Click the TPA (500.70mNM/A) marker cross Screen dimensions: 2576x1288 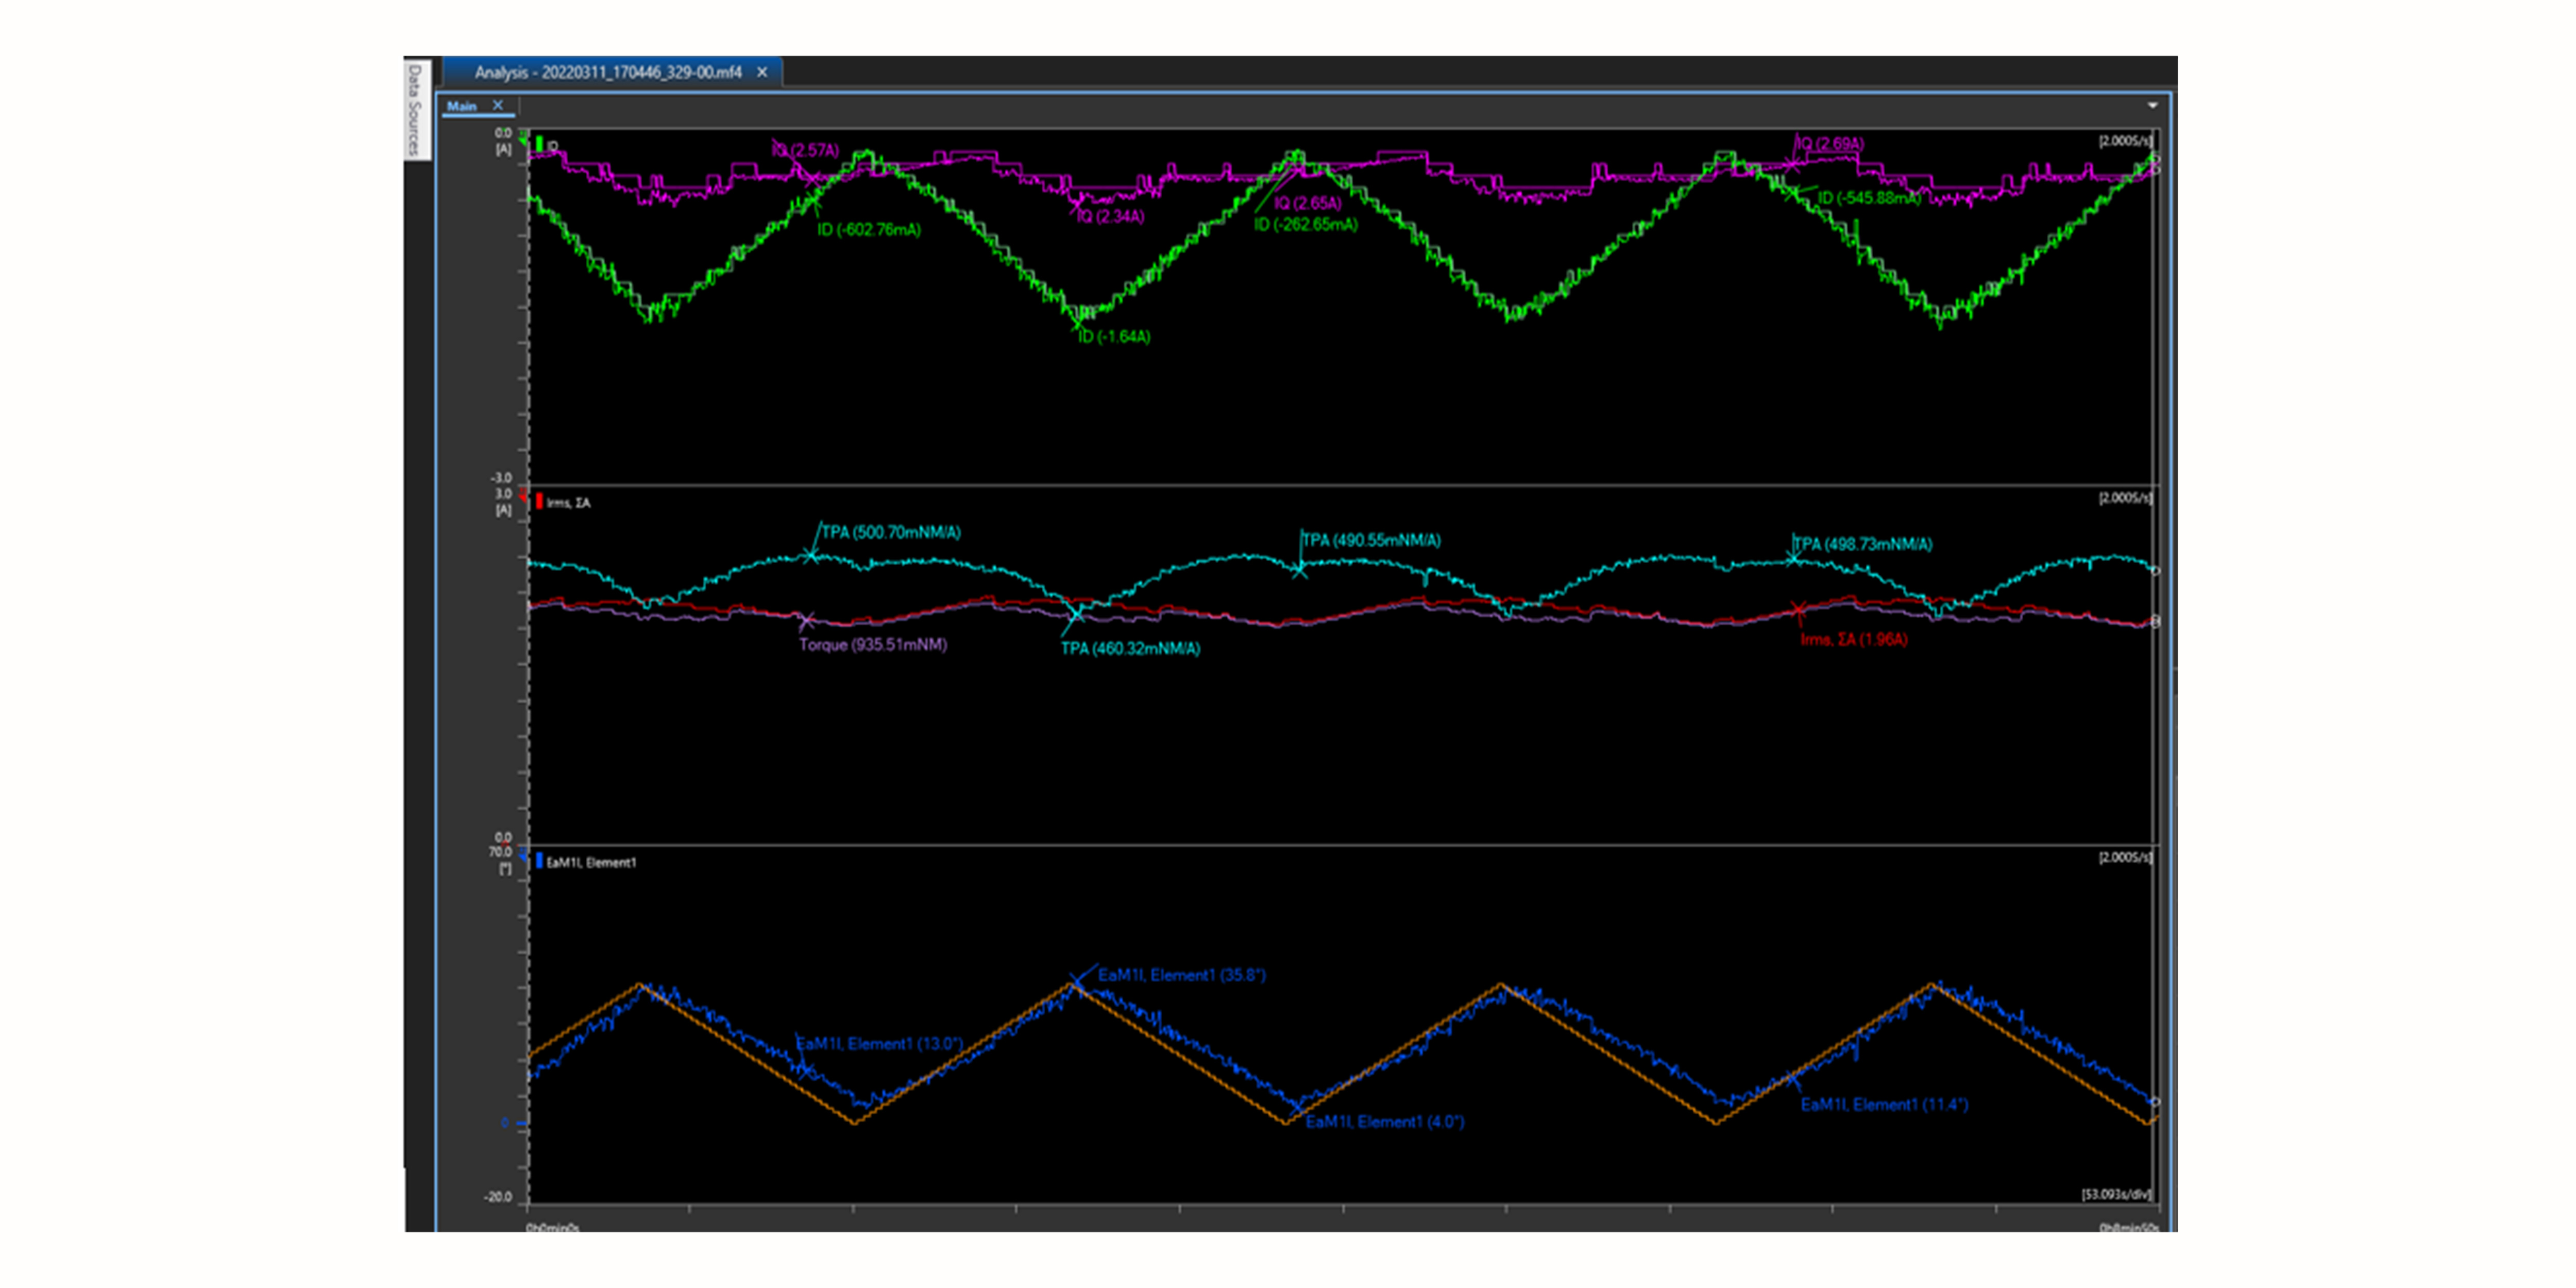(811, 555)
